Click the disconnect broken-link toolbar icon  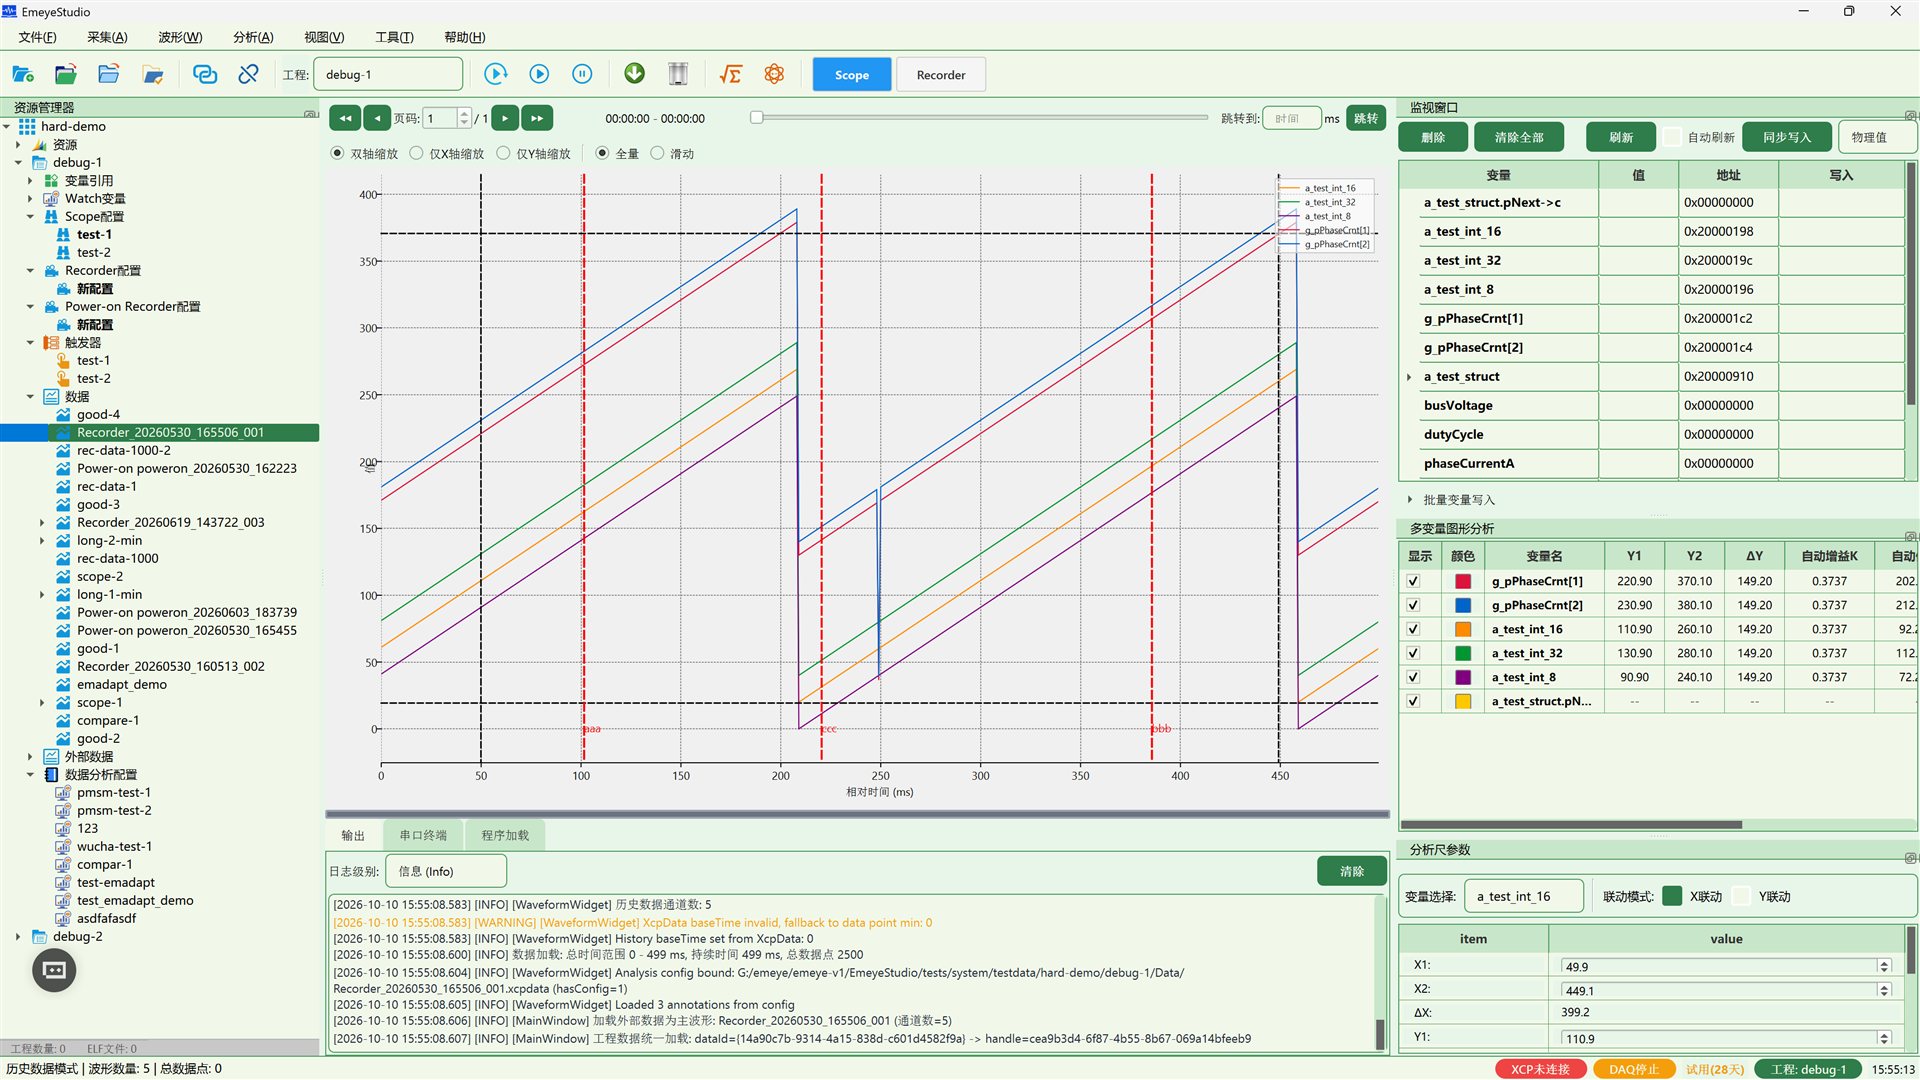[248, 74]
